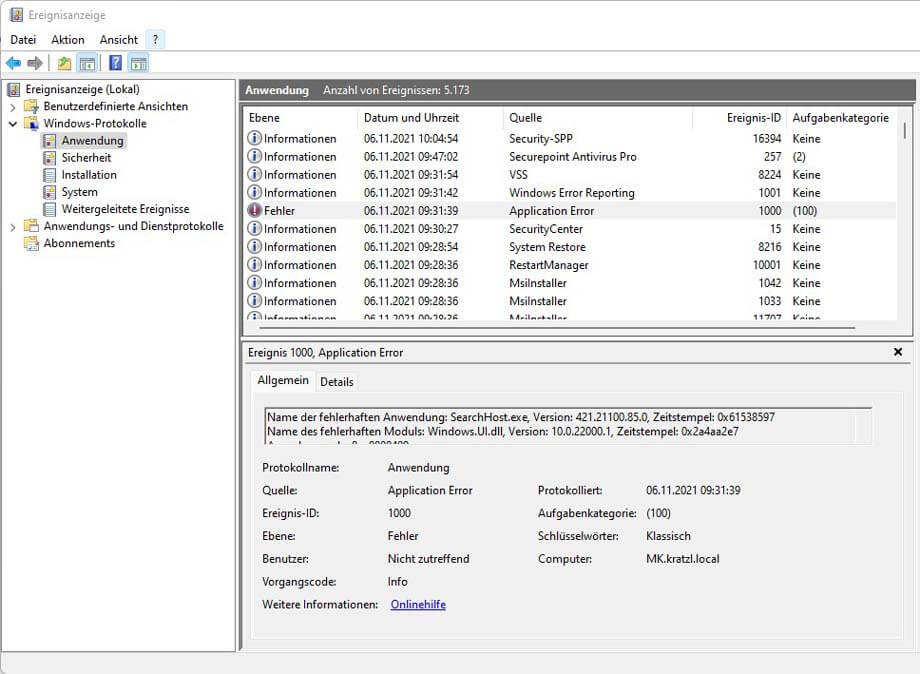Sort by Datum und Uhrzeit column header
Viewport: 920px width, 674px height.
click(x=430, y=118)
